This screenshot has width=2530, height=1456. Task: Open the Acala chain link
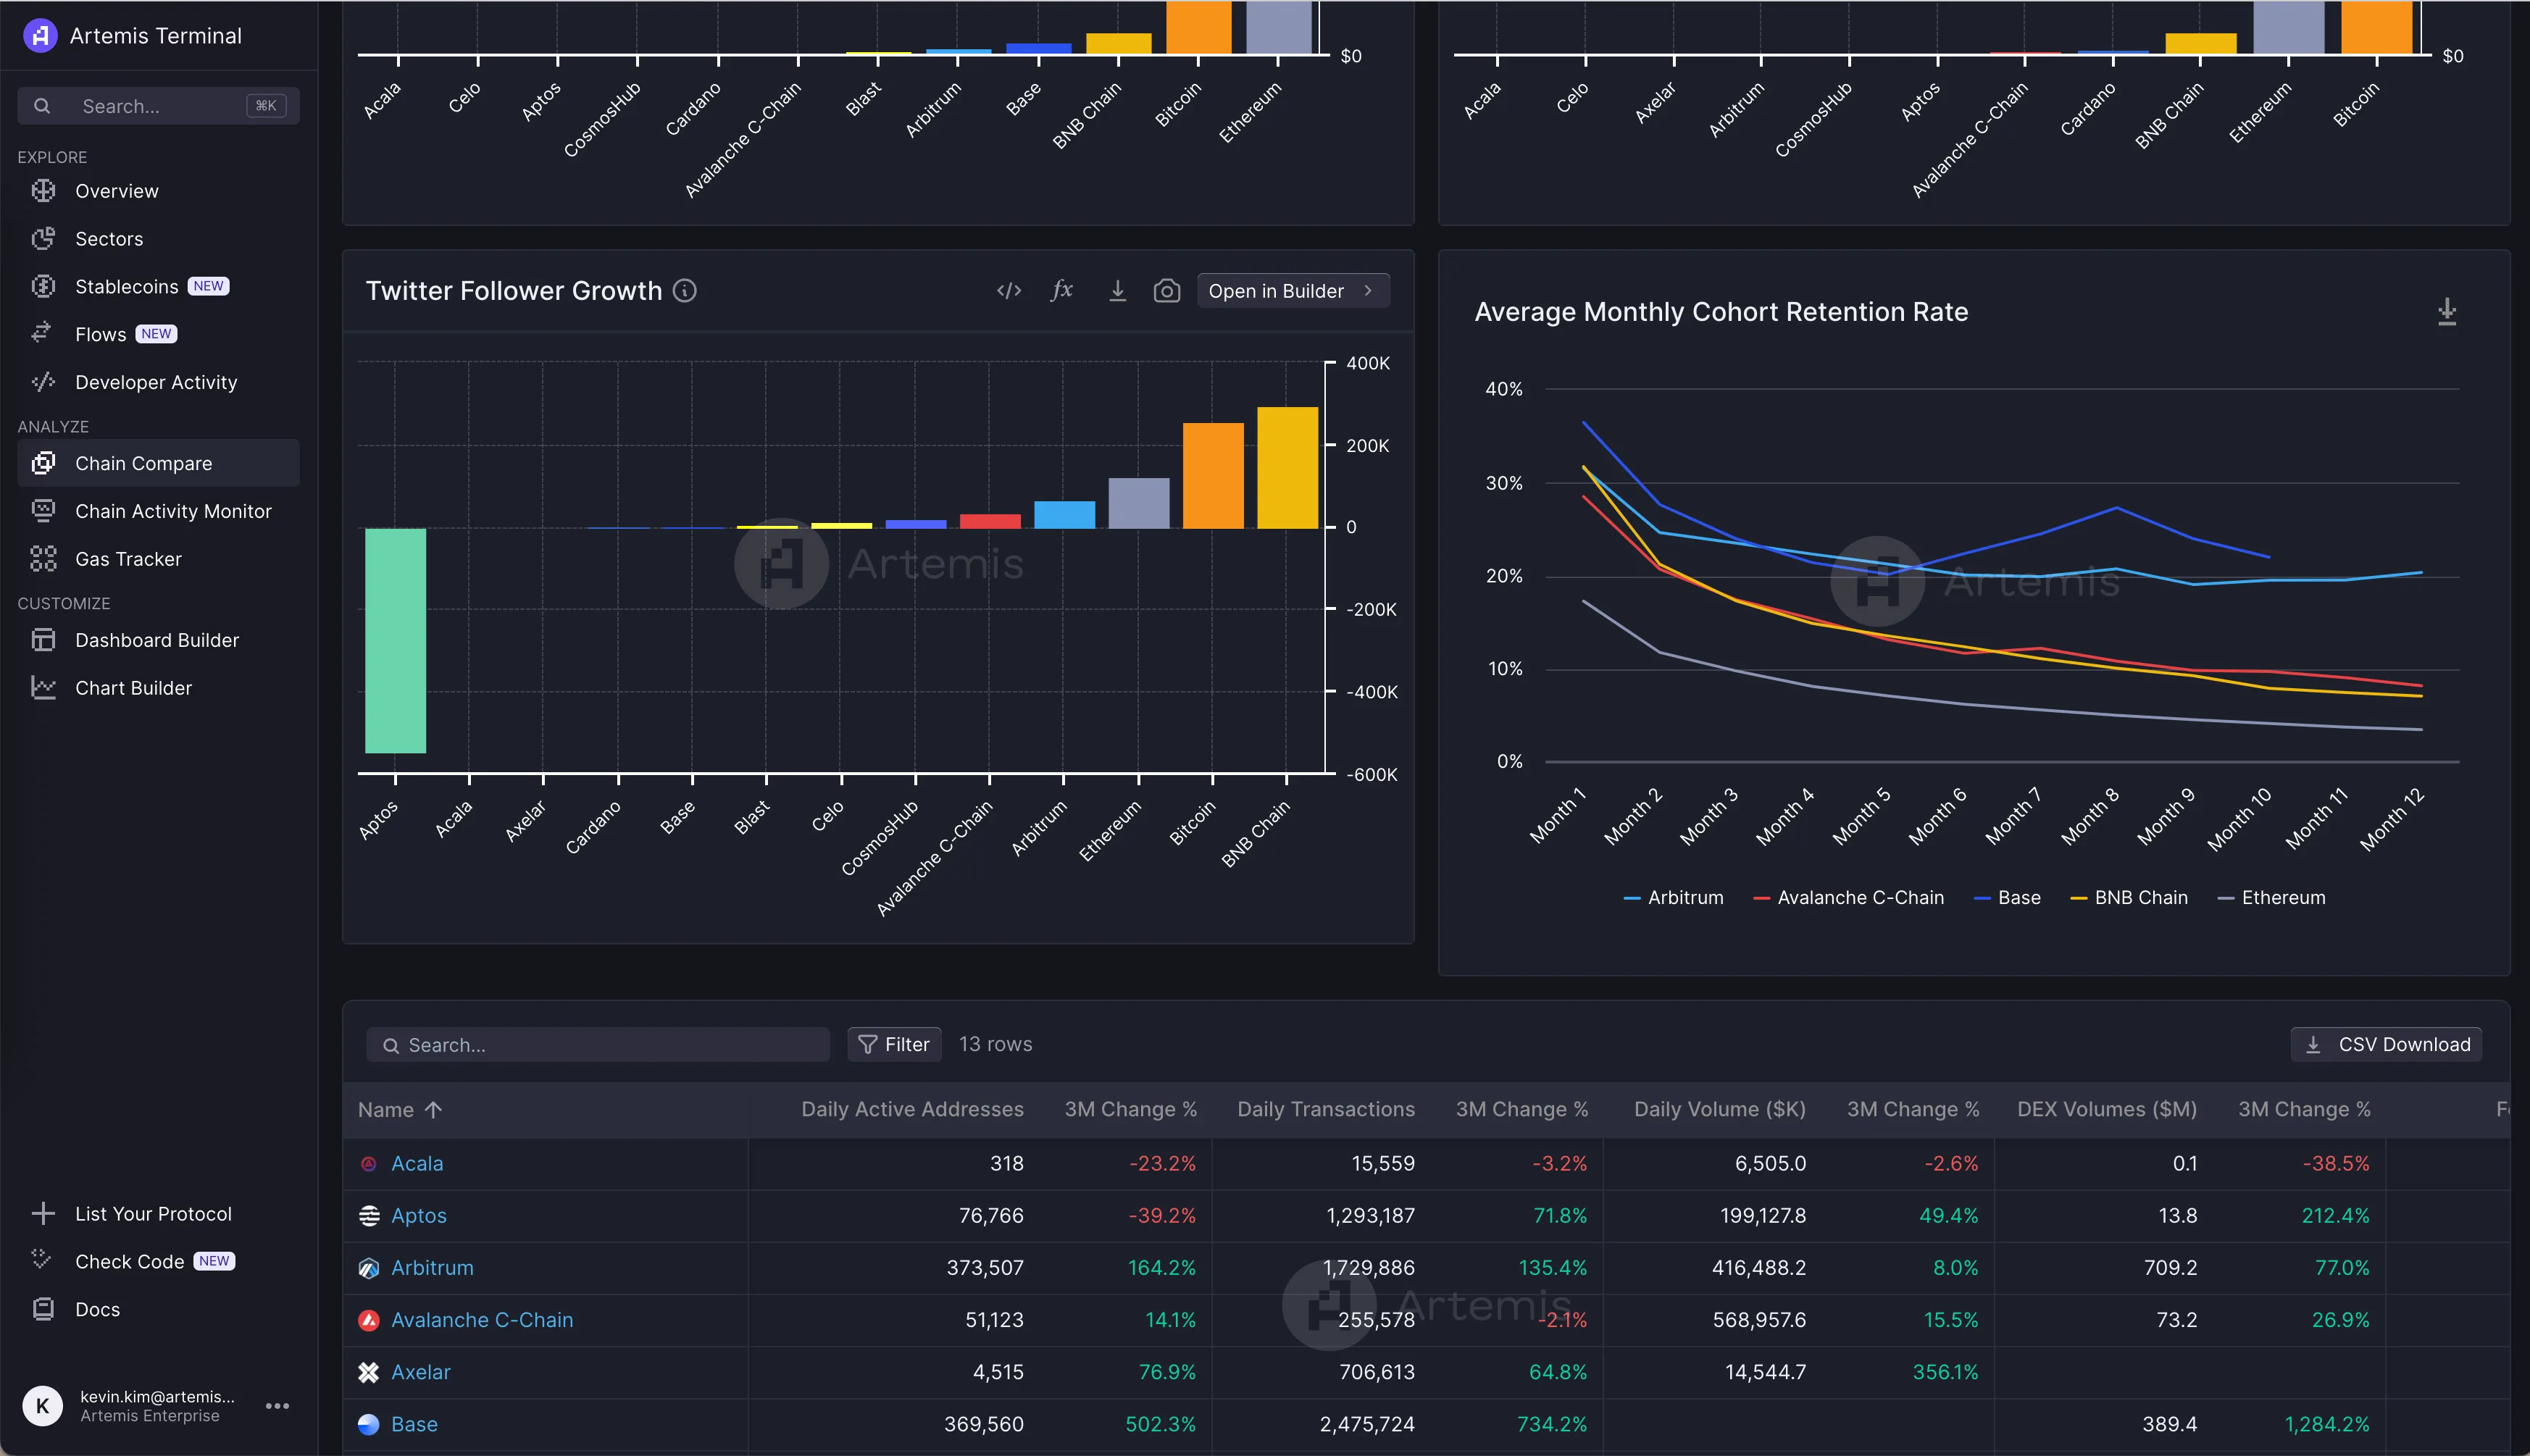pos(417,1164)
